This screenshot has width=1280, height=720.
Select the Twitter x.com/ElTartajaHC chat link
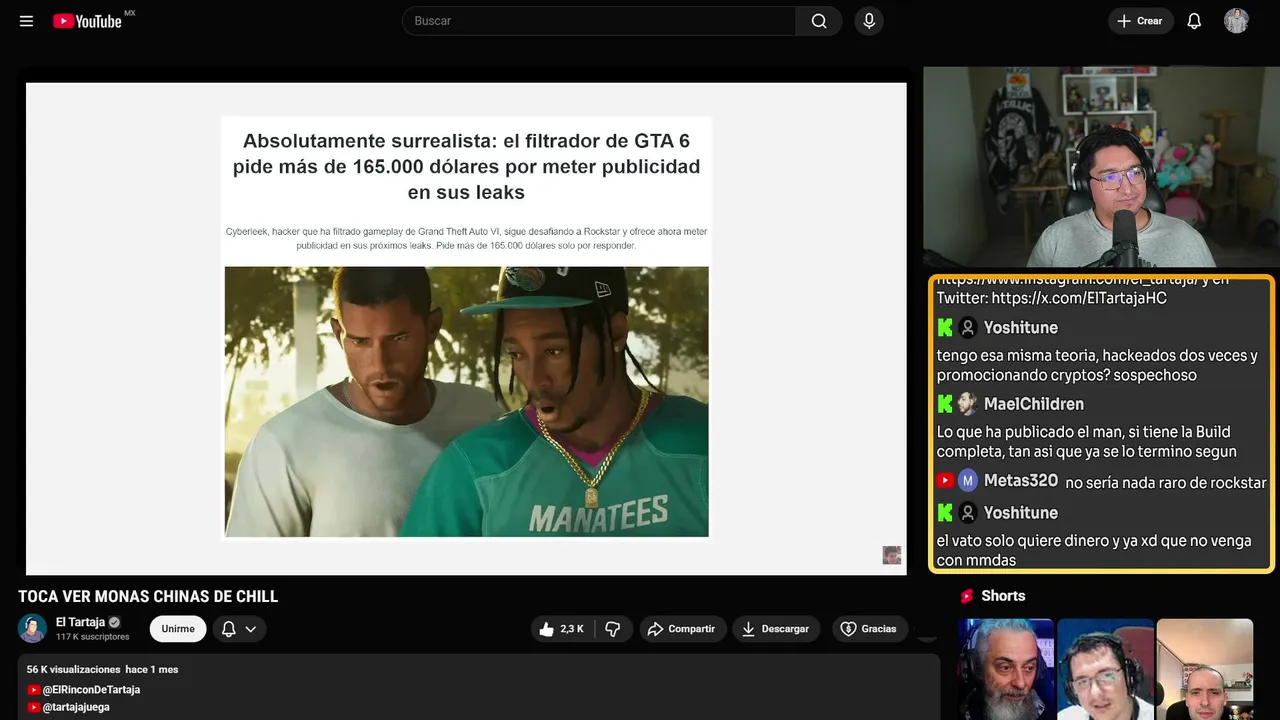1080,298
